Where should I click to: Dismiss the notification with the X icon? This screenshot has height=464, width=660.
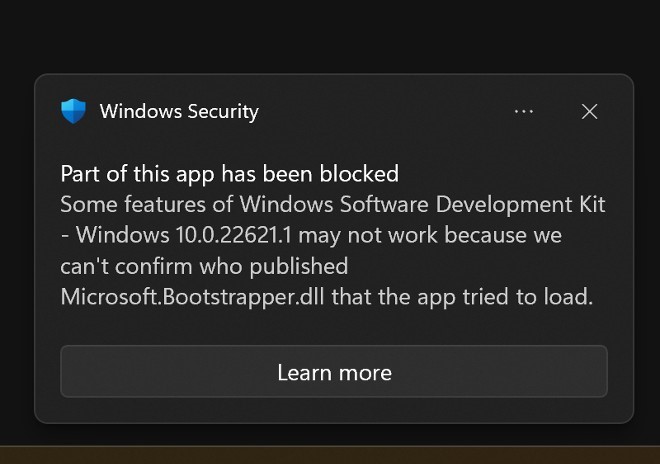(590, 111)
